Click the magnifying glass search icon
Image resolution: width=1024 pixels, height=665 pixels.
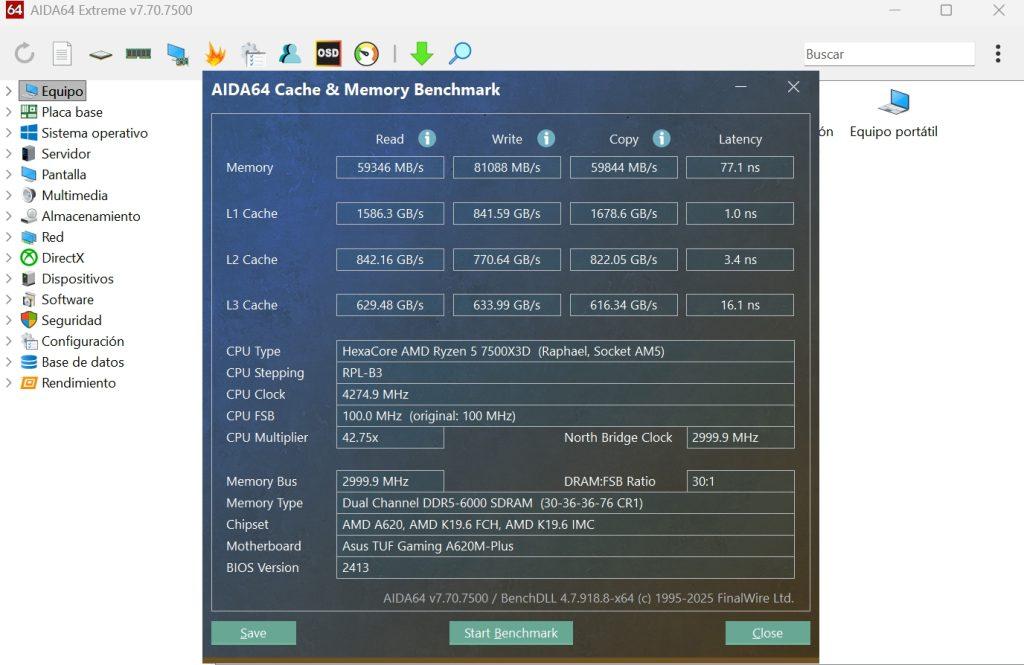click(x=460, y=54)
